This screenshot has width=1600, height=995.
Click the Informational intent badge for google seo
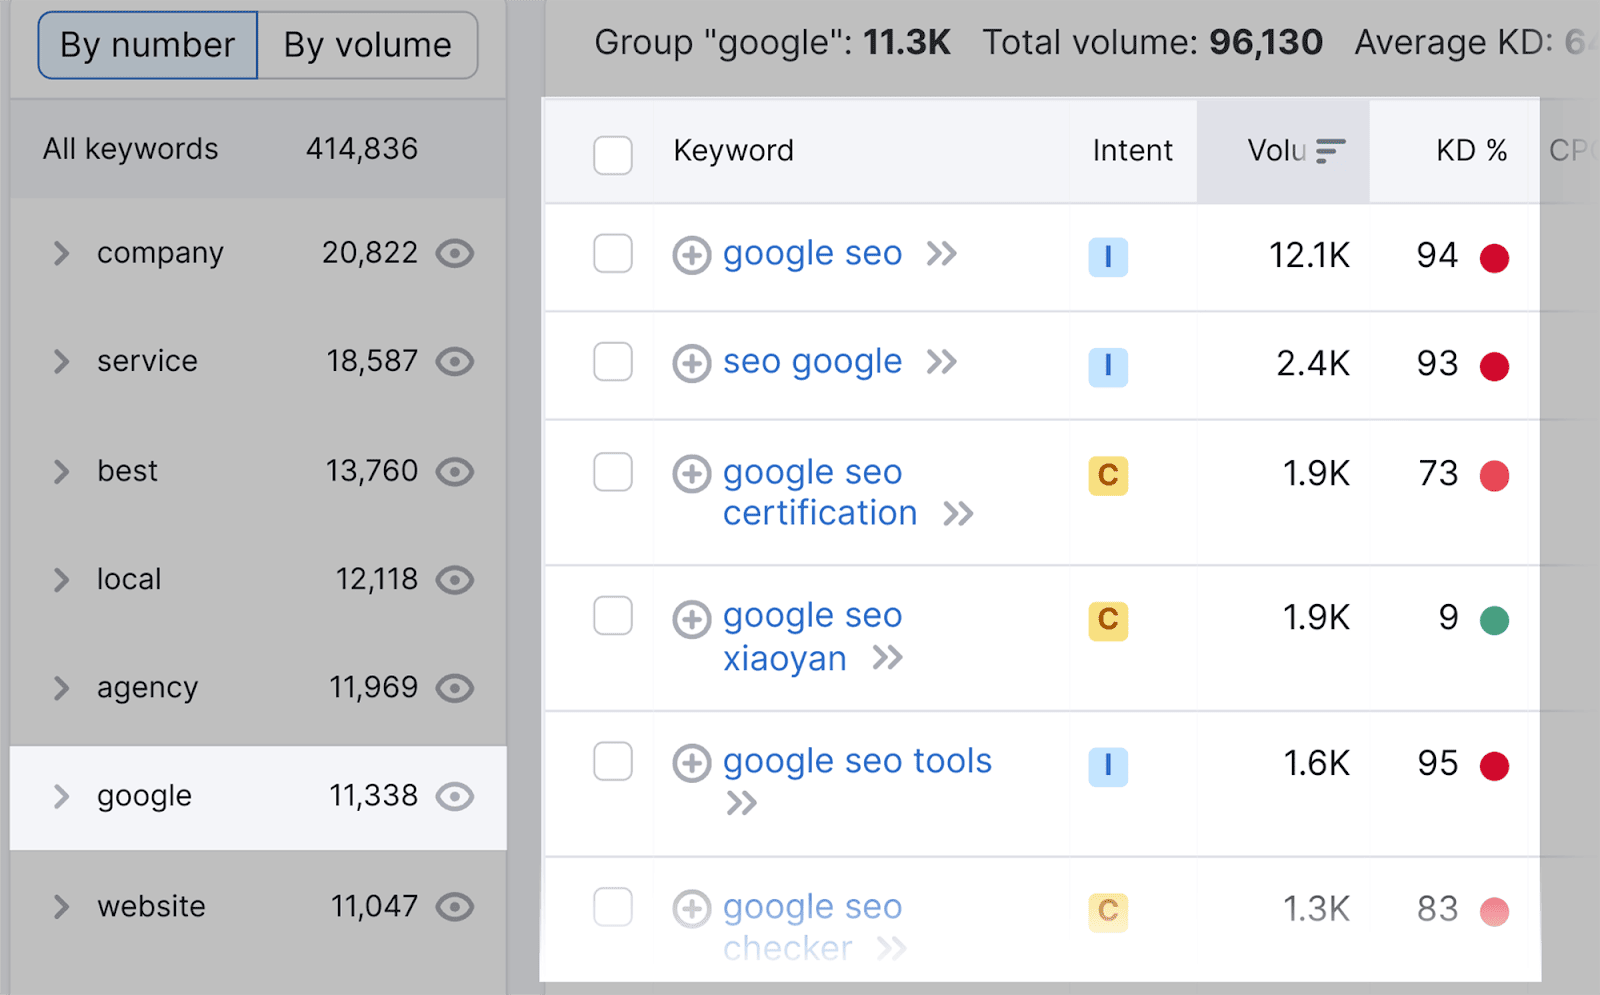[x=1107, y=256]
